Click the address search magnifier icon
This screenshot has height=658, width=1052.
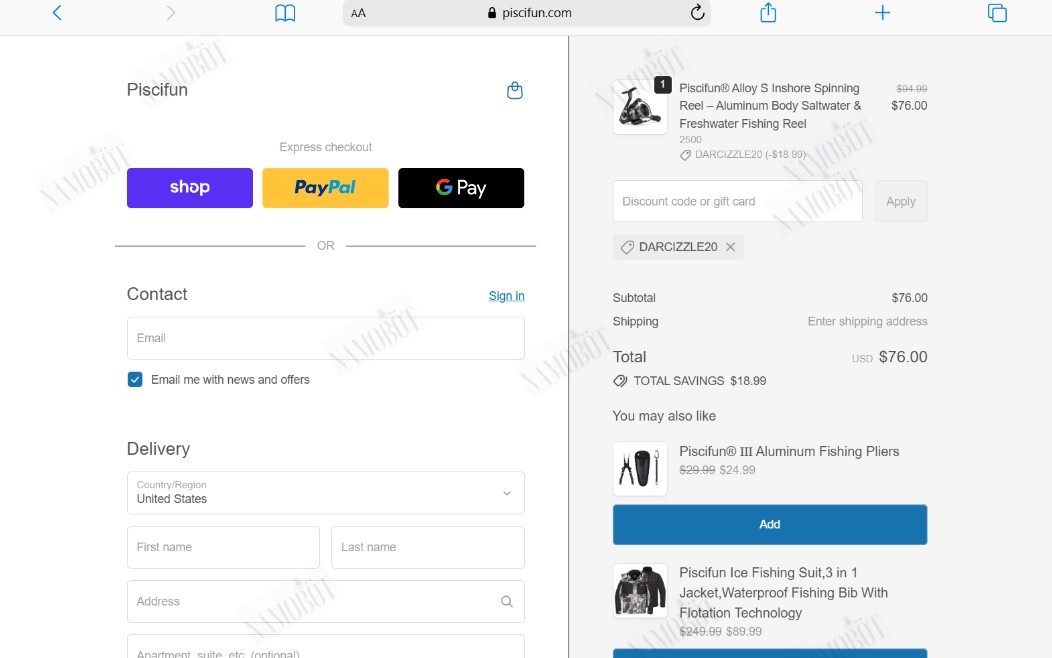(507, 602)
